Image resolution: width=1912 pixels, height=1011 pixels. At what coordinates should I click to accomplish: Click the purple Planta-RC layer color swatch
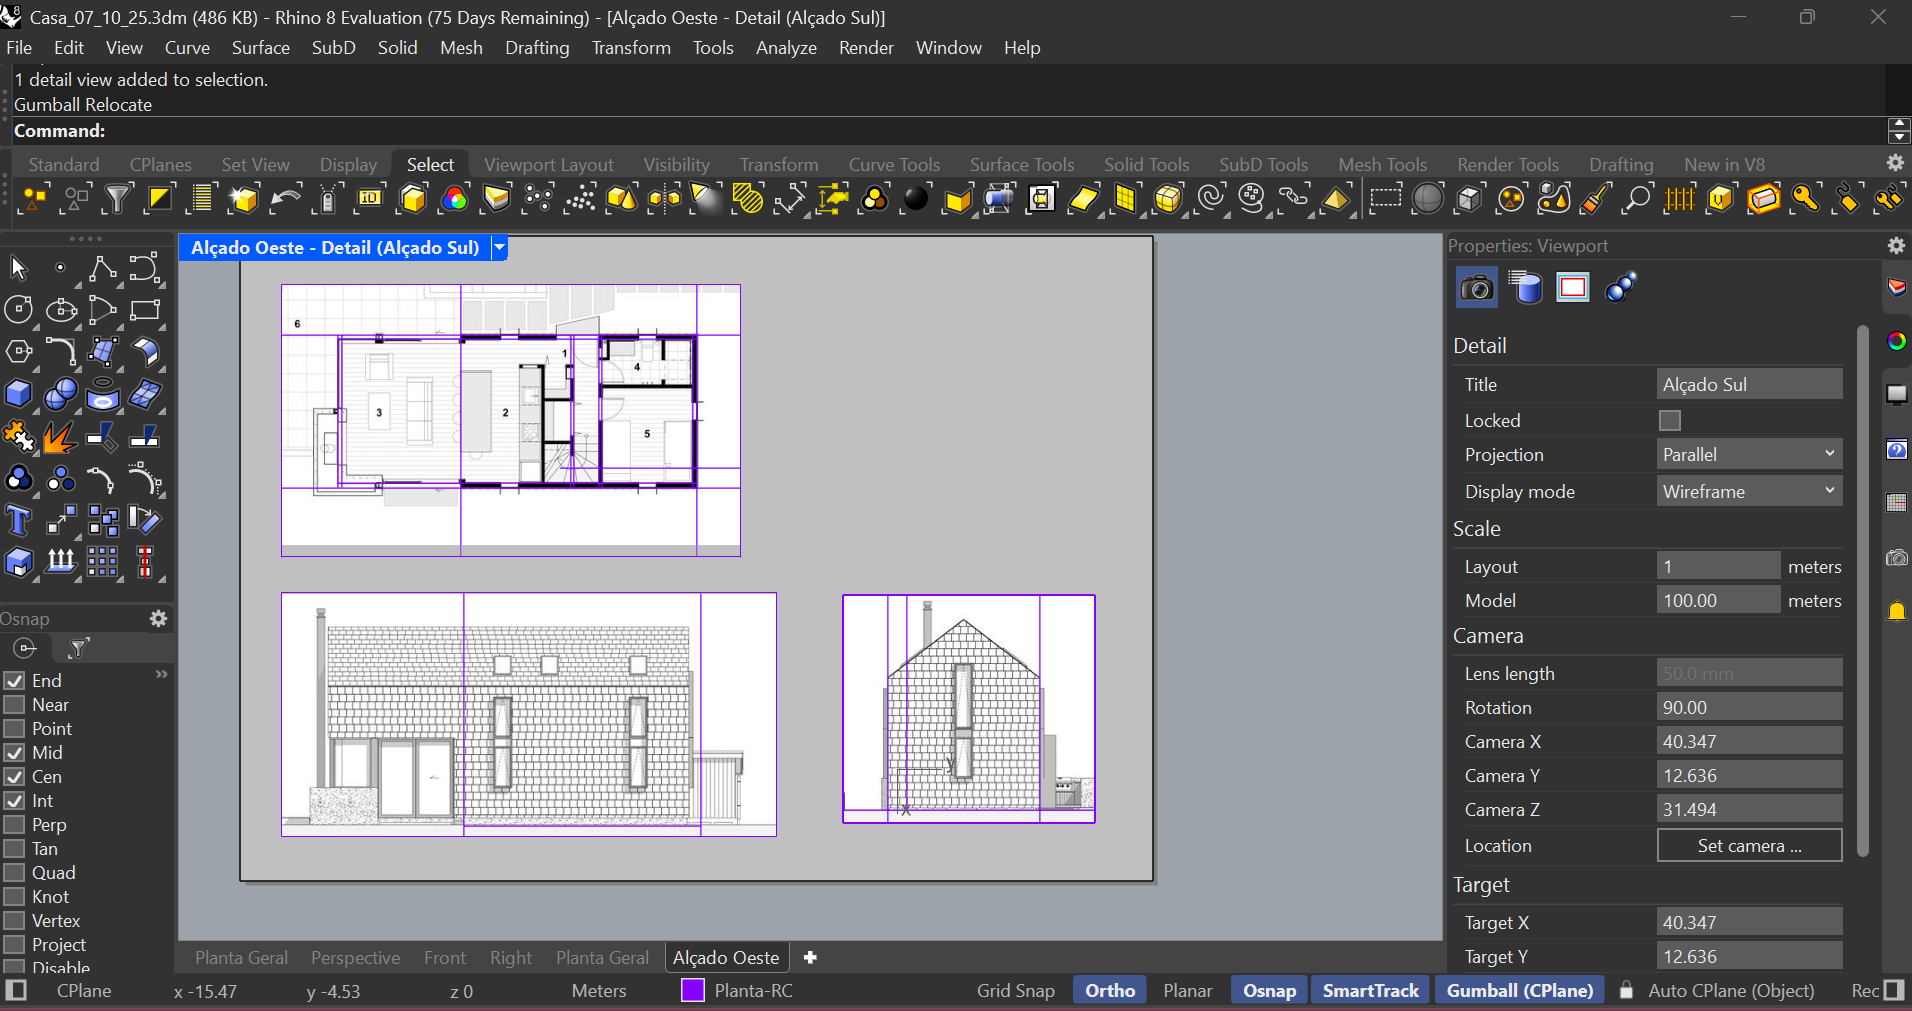coord(692,991)
